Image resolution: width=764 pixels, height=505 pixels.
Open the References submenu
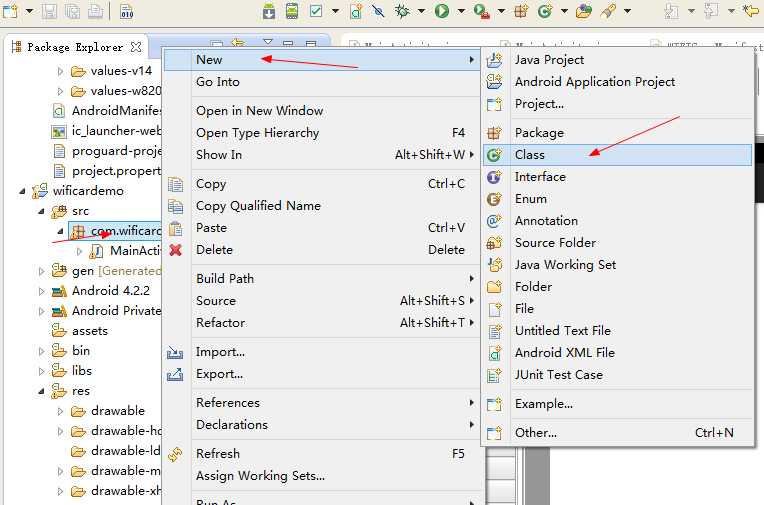click(x=322, y=403)
